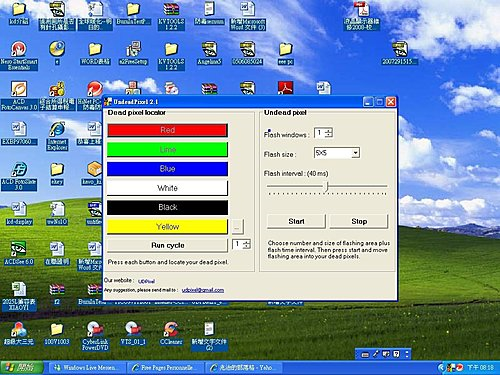500x375 pixels.
Task: Click the Stop button
Action: click(x=359, y=221)
